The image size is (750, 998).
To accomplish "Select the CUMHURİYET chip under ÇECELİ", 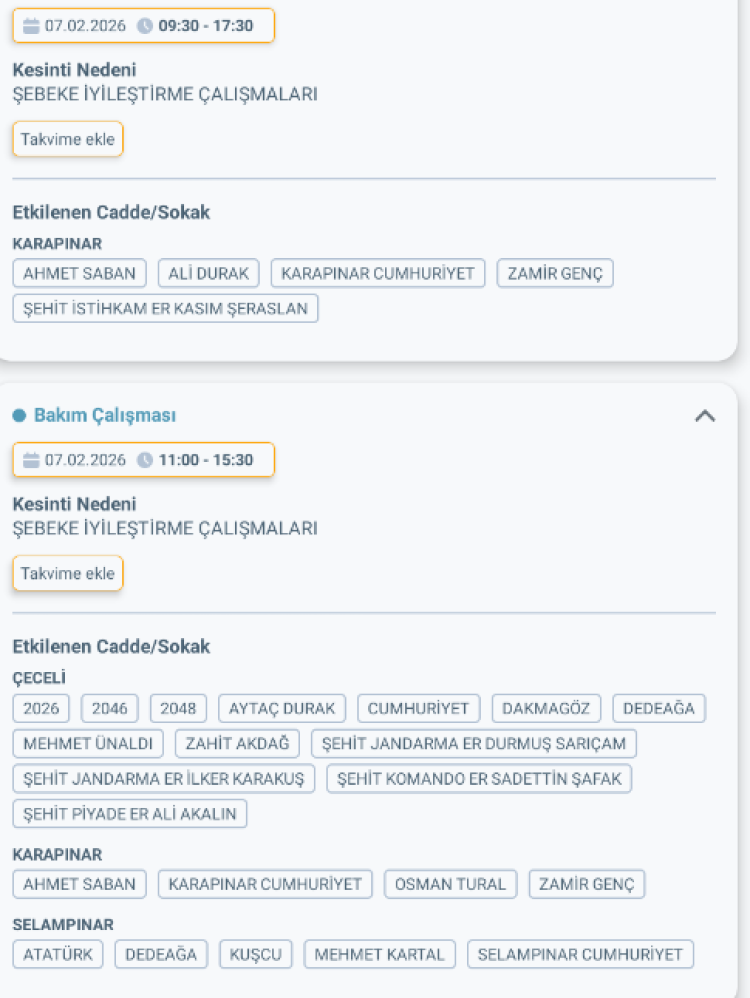I will 420,708.
